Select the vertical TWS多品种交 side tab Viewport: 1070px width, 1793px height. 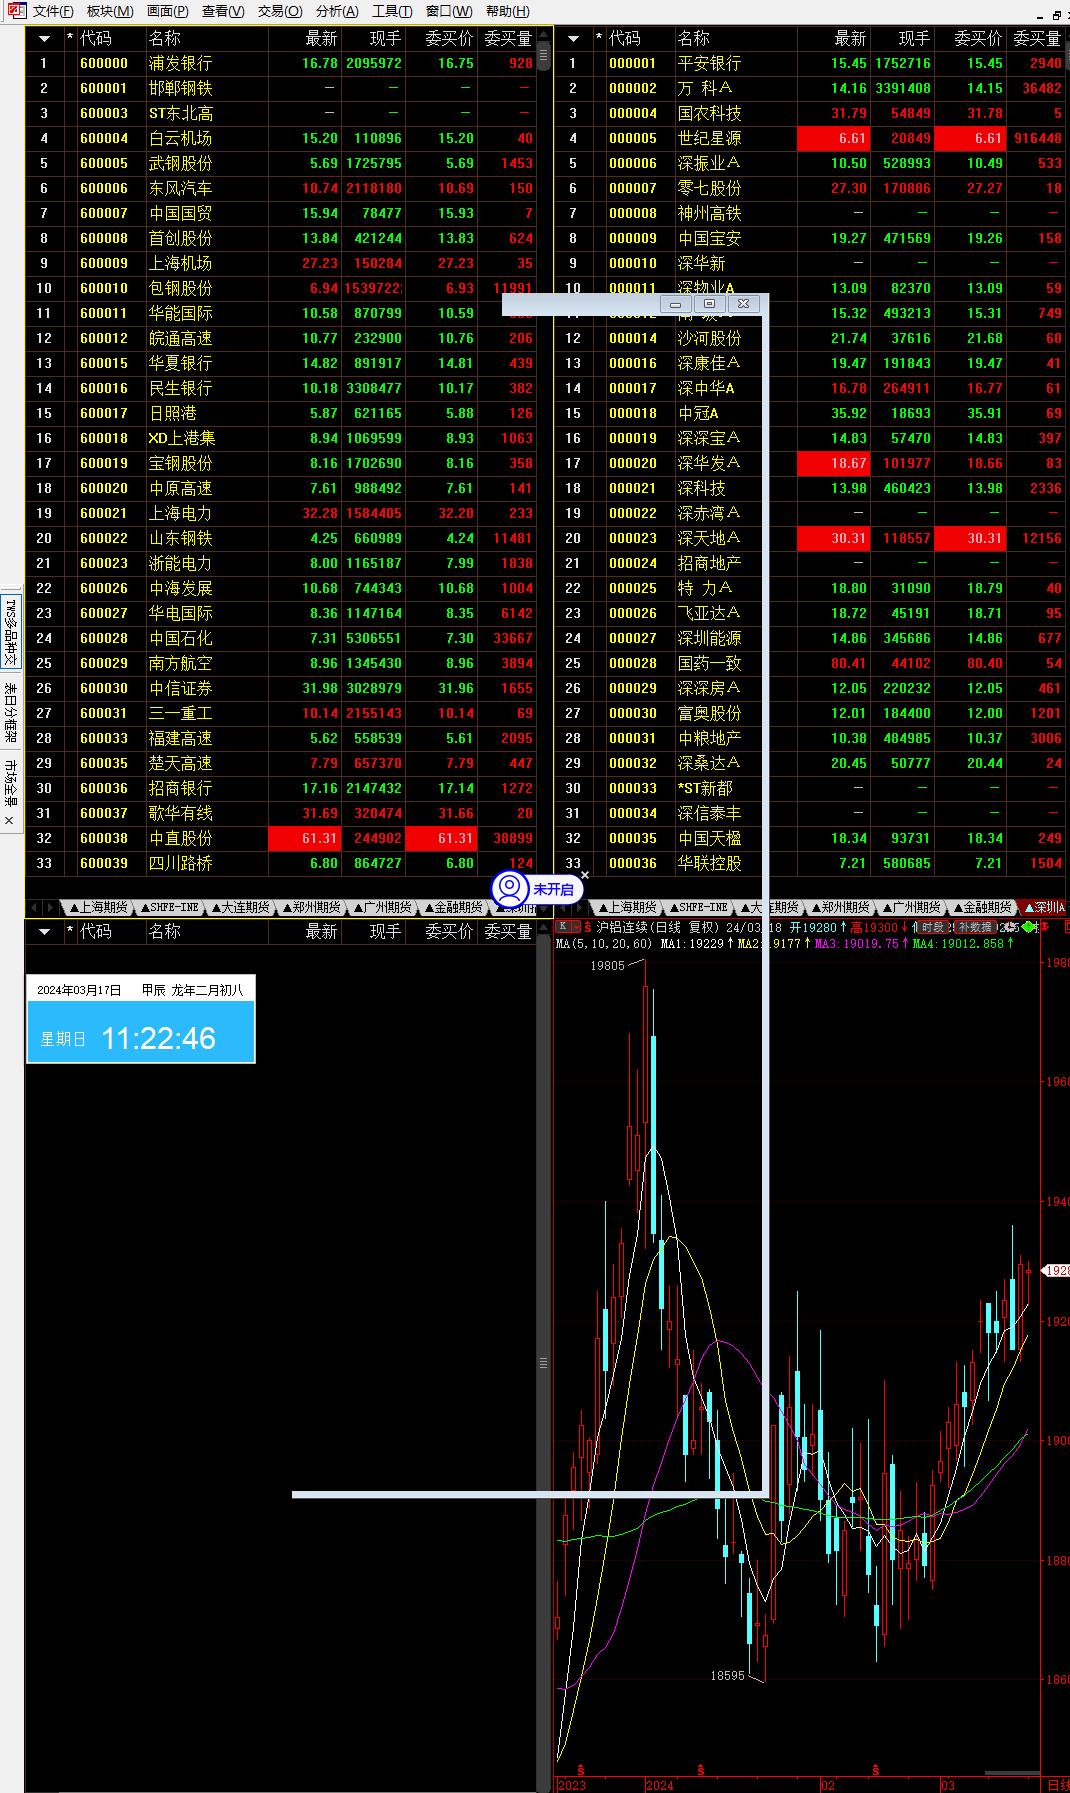[x=10, y=630]
